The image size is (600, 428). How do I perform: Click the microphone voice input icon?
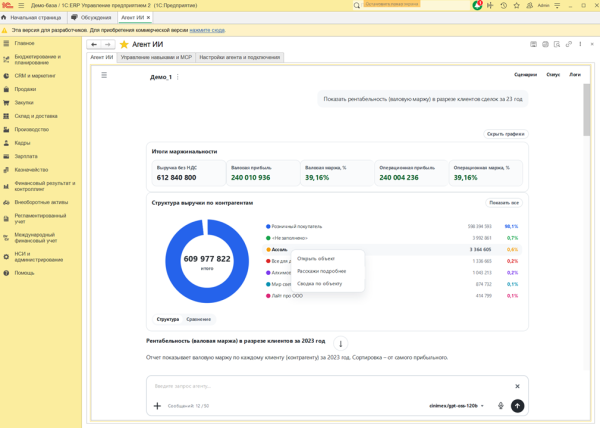[501, 406]
